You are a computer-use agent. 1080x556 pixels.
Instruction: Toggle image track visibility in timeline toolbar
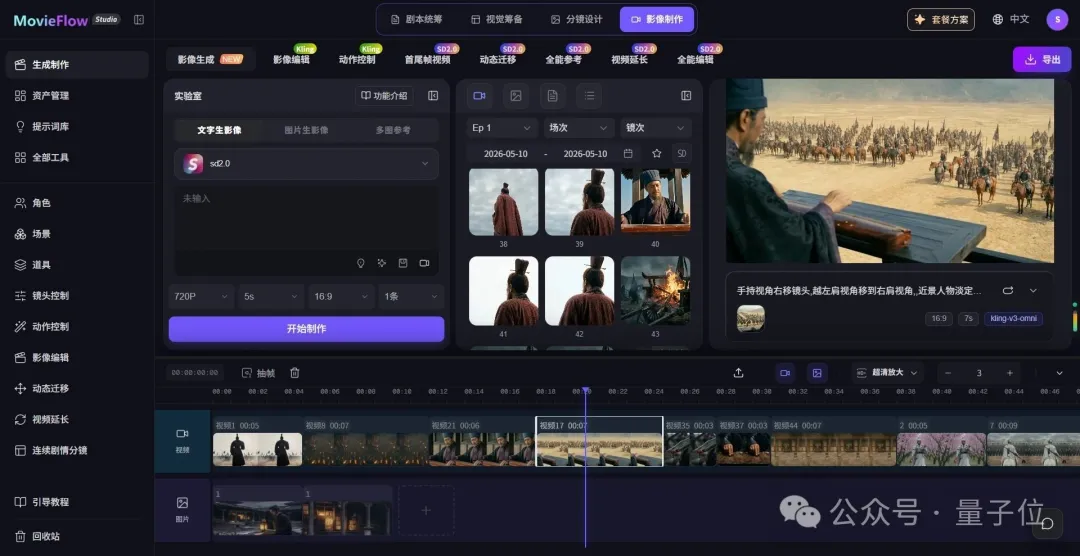(x=817, y=373)
